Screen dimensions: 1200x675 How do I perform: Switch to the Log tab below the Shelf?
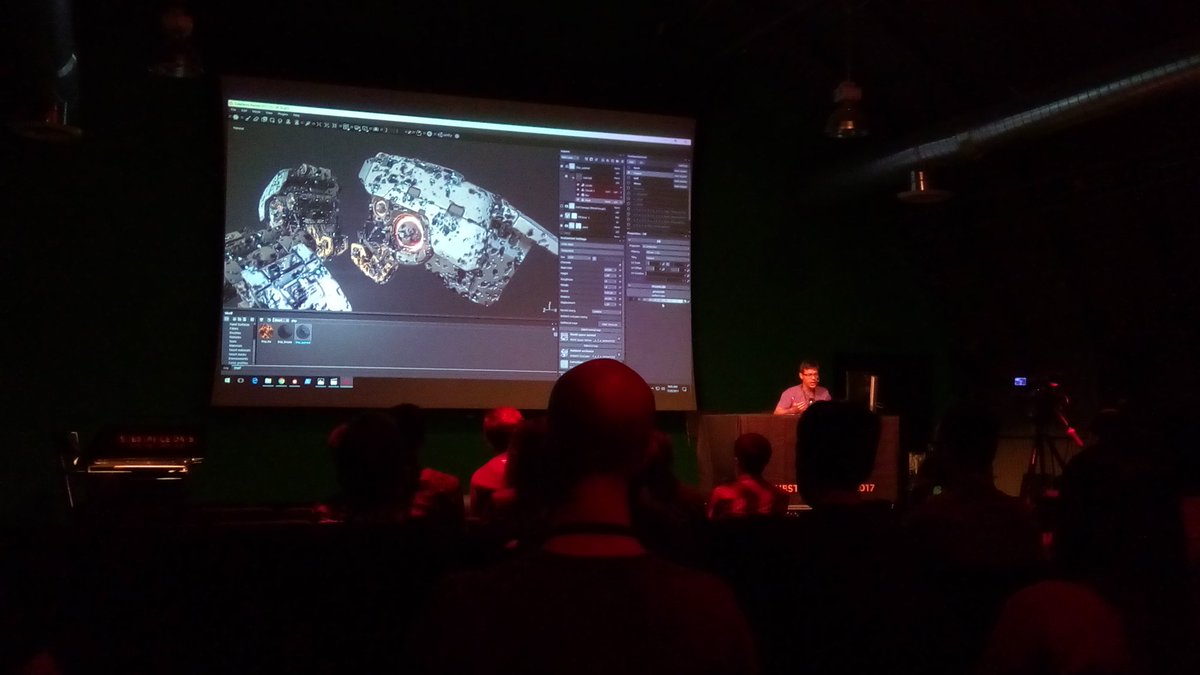pyautogui.click(x=226, y=368)
